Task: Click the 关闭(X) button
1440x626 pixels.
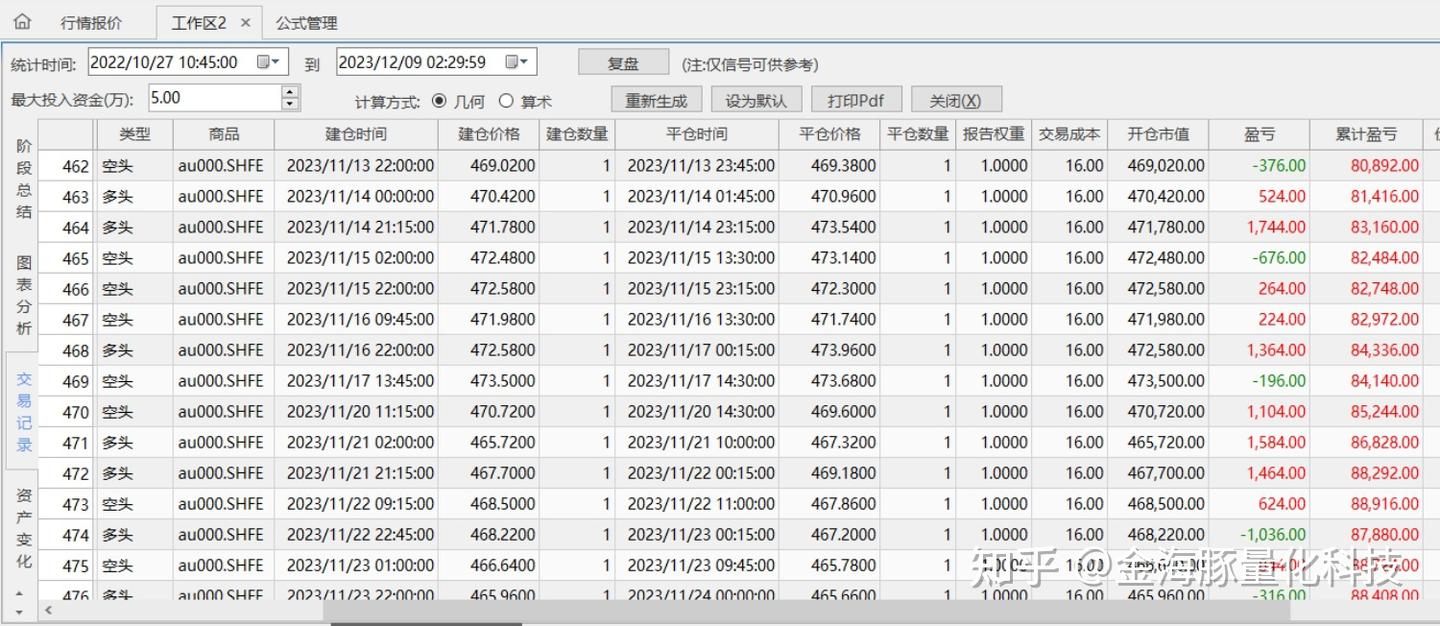Action: click(955, 99)
